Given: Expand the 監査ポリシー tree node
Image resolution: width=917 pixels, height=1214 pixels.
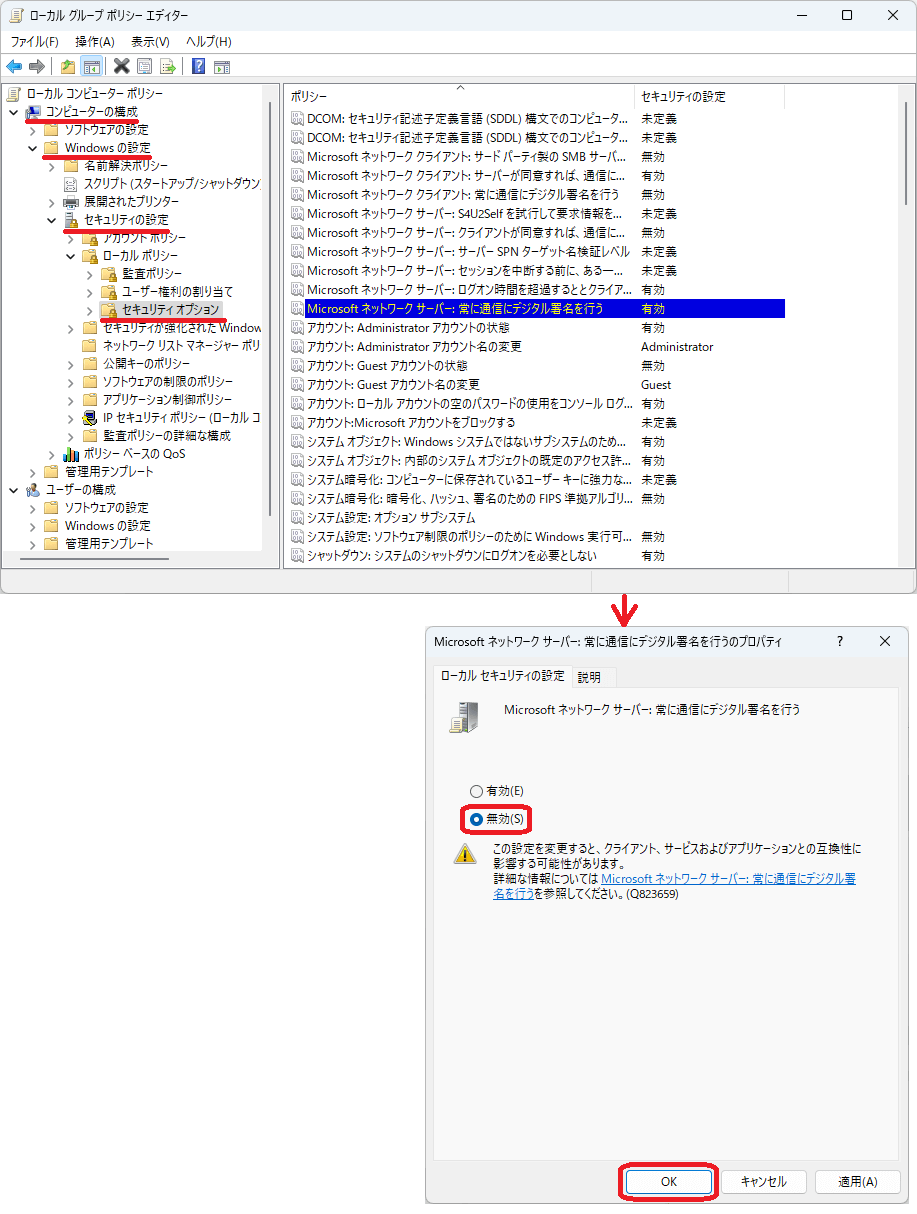Looking at the screenshot, I should pyautogui.click(x=90, y=274).
